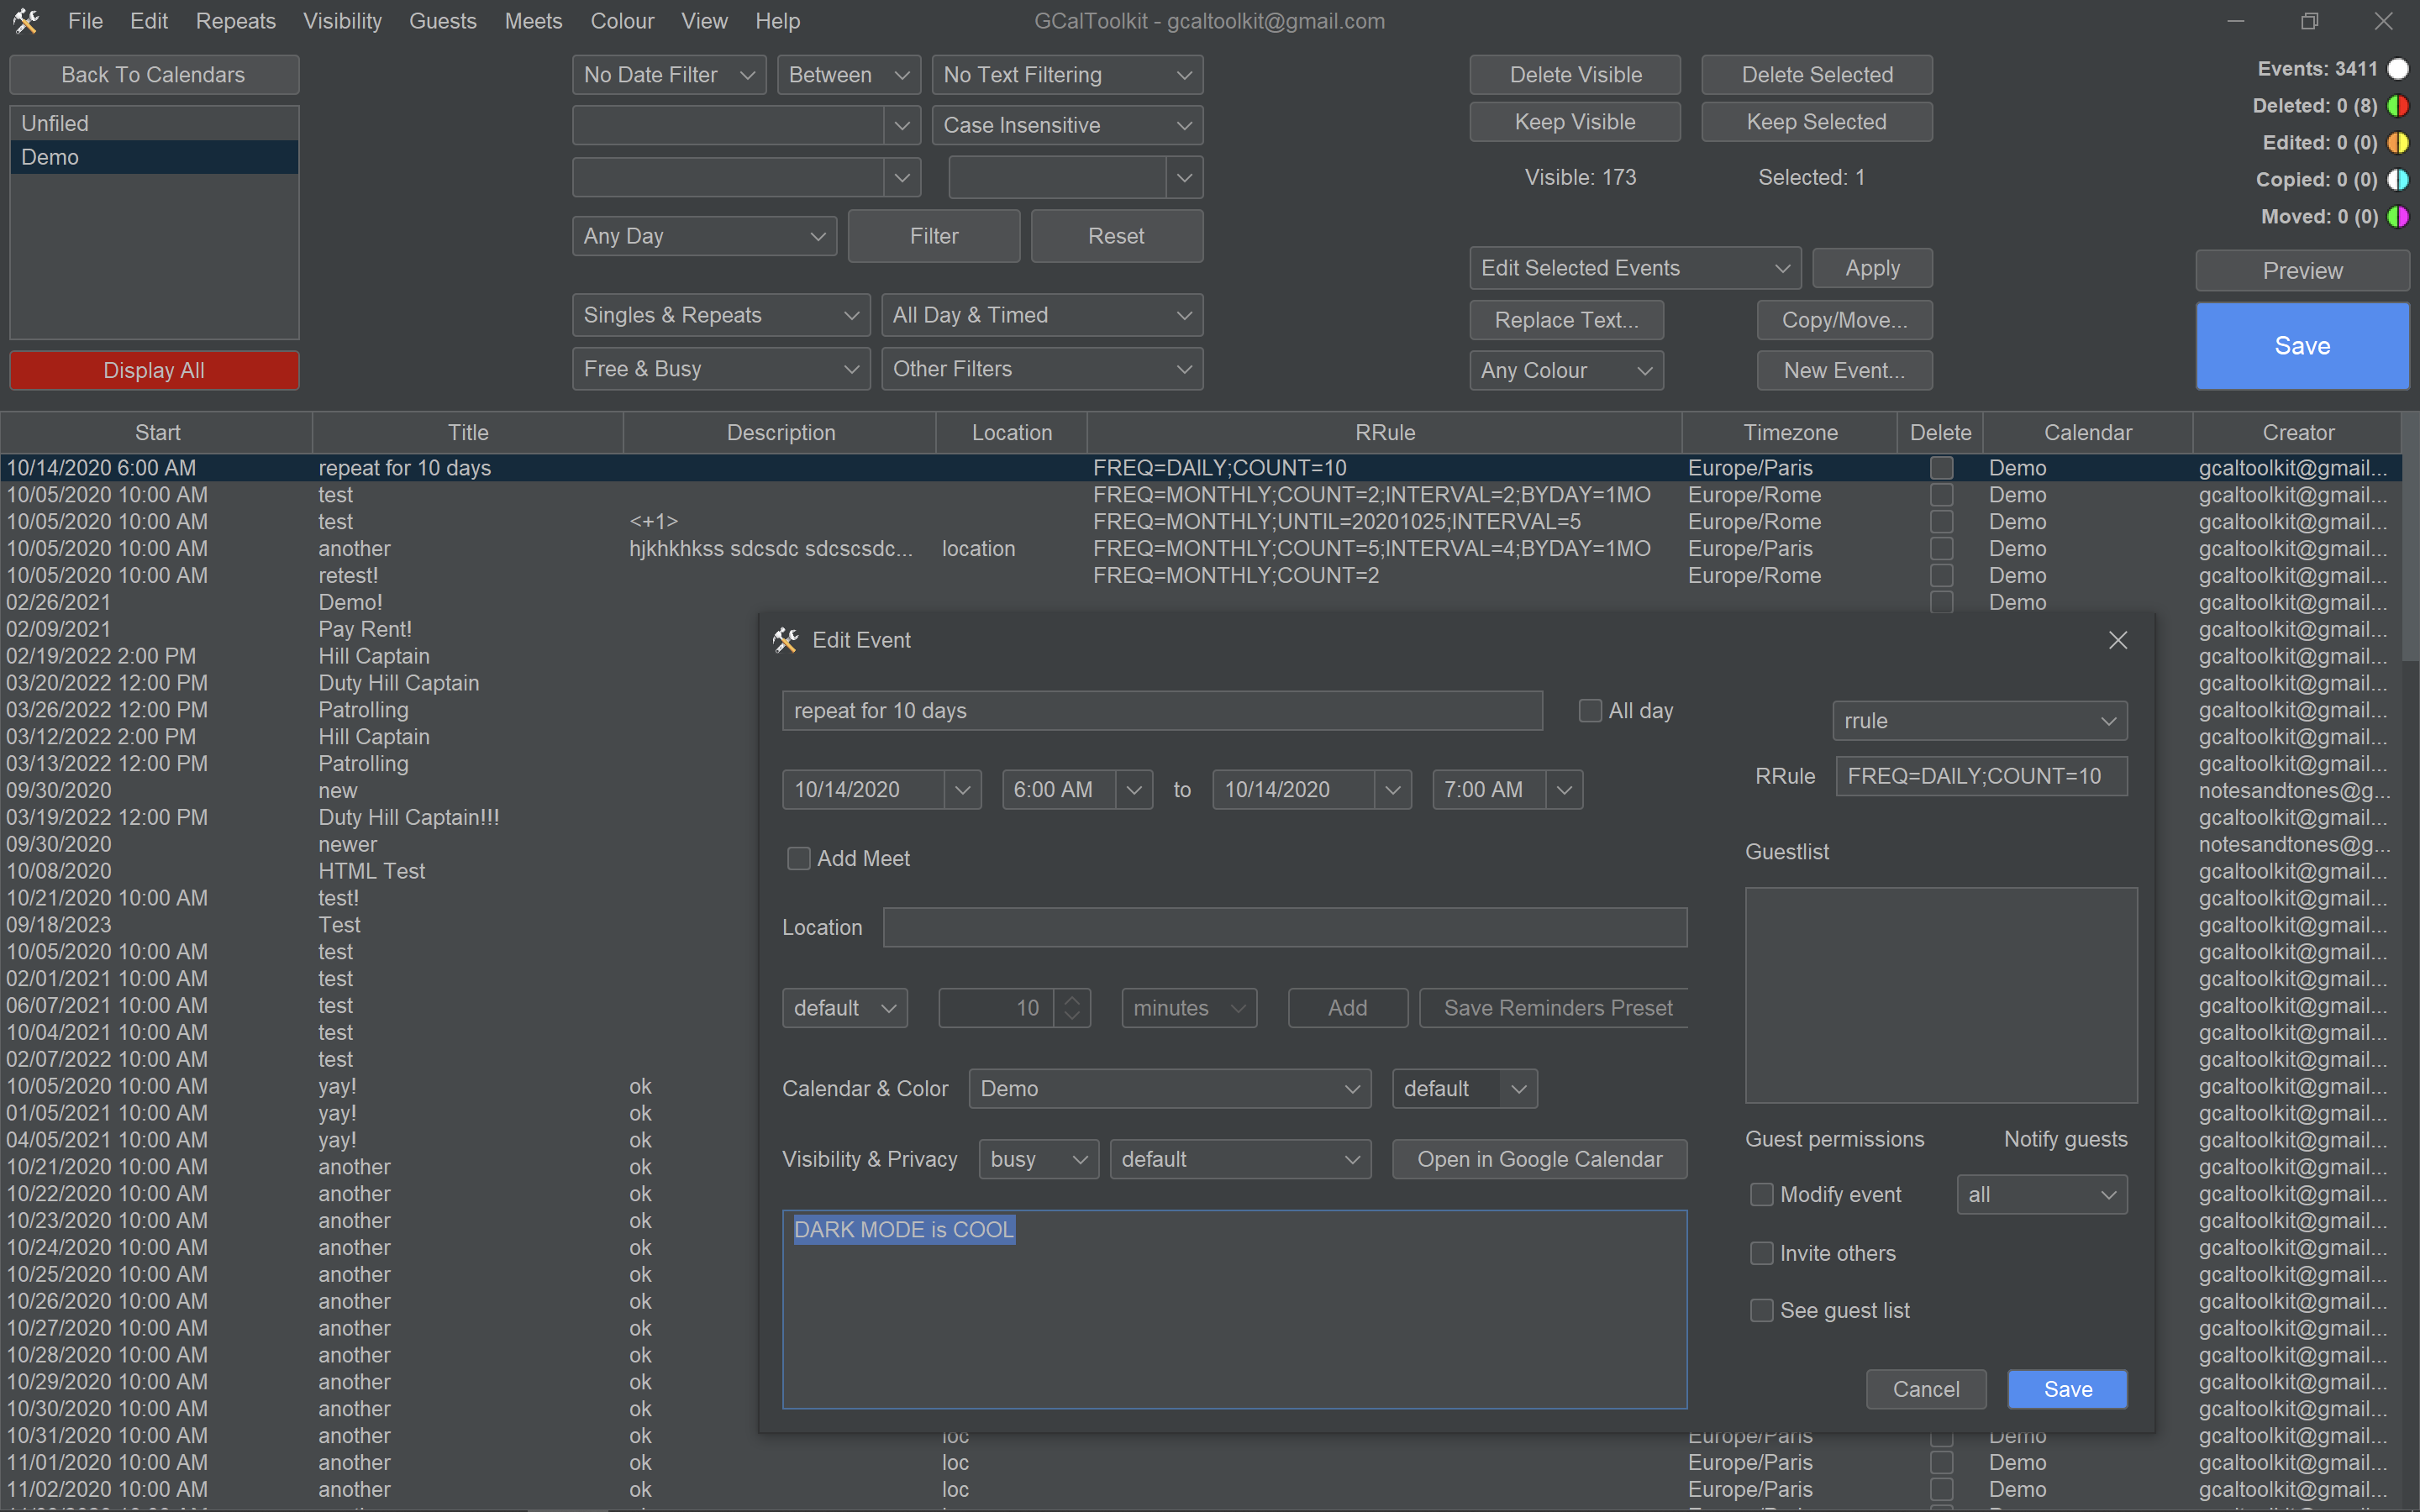Tick Delete checkbox for Demo! row
The height and width of the screenshot is (1512, 2420).
pos(1941,603)
